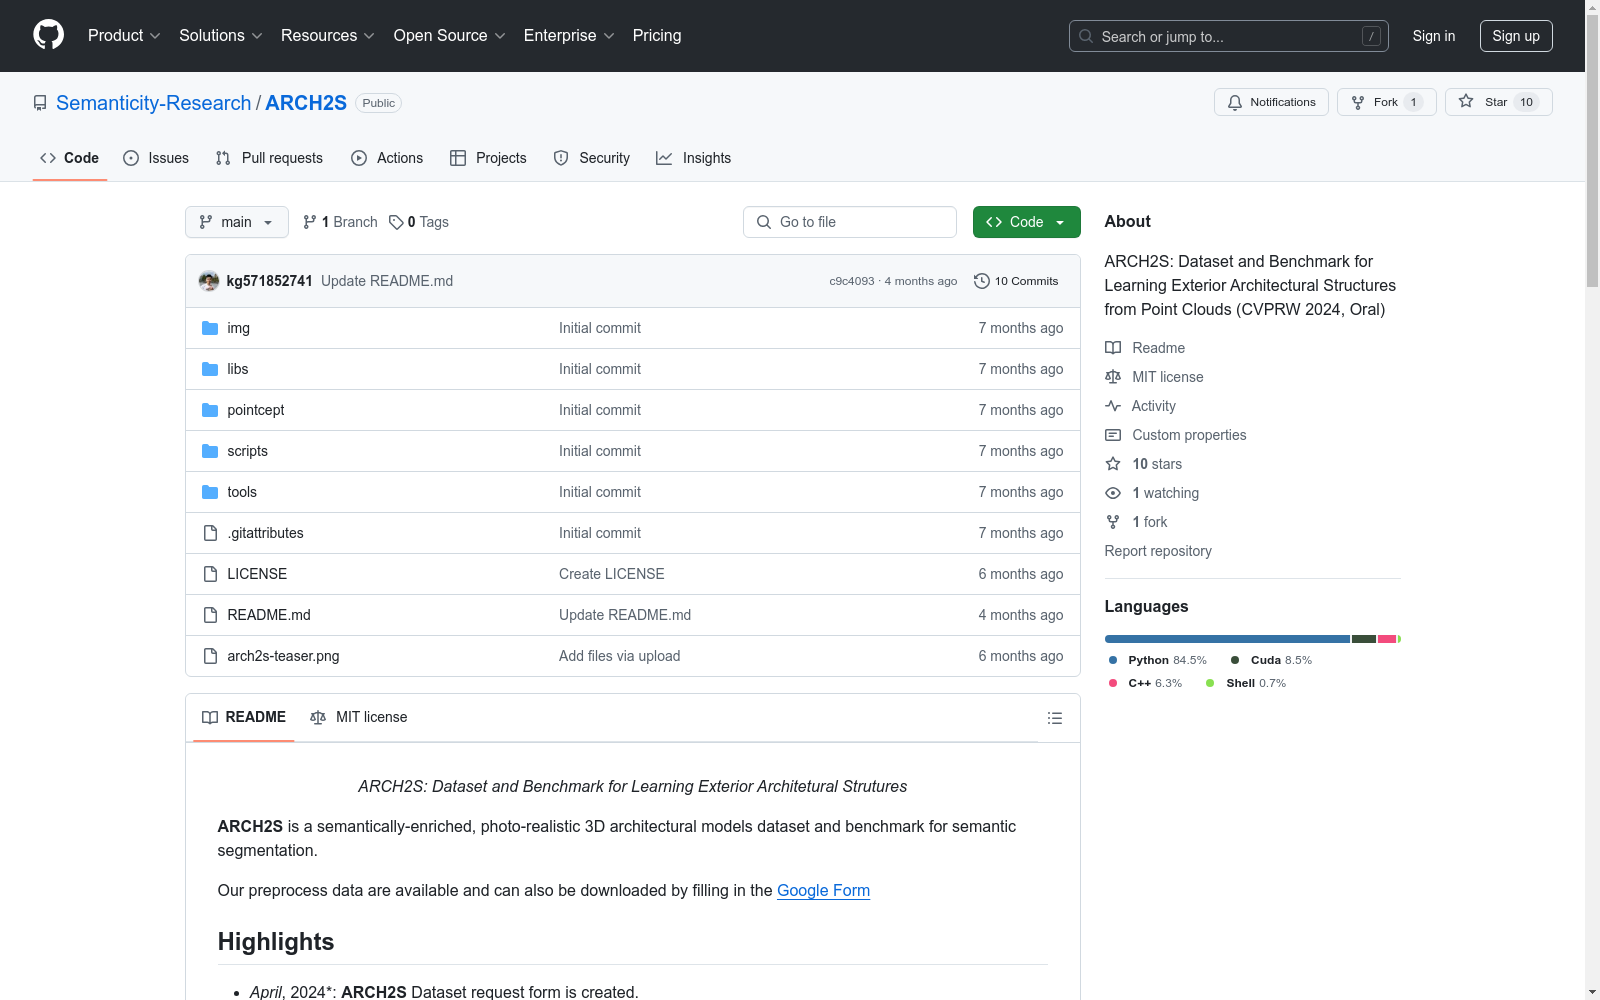Click the Fork button
The height and width of the screenshot is (1000, 1600).
[1387, 102]
